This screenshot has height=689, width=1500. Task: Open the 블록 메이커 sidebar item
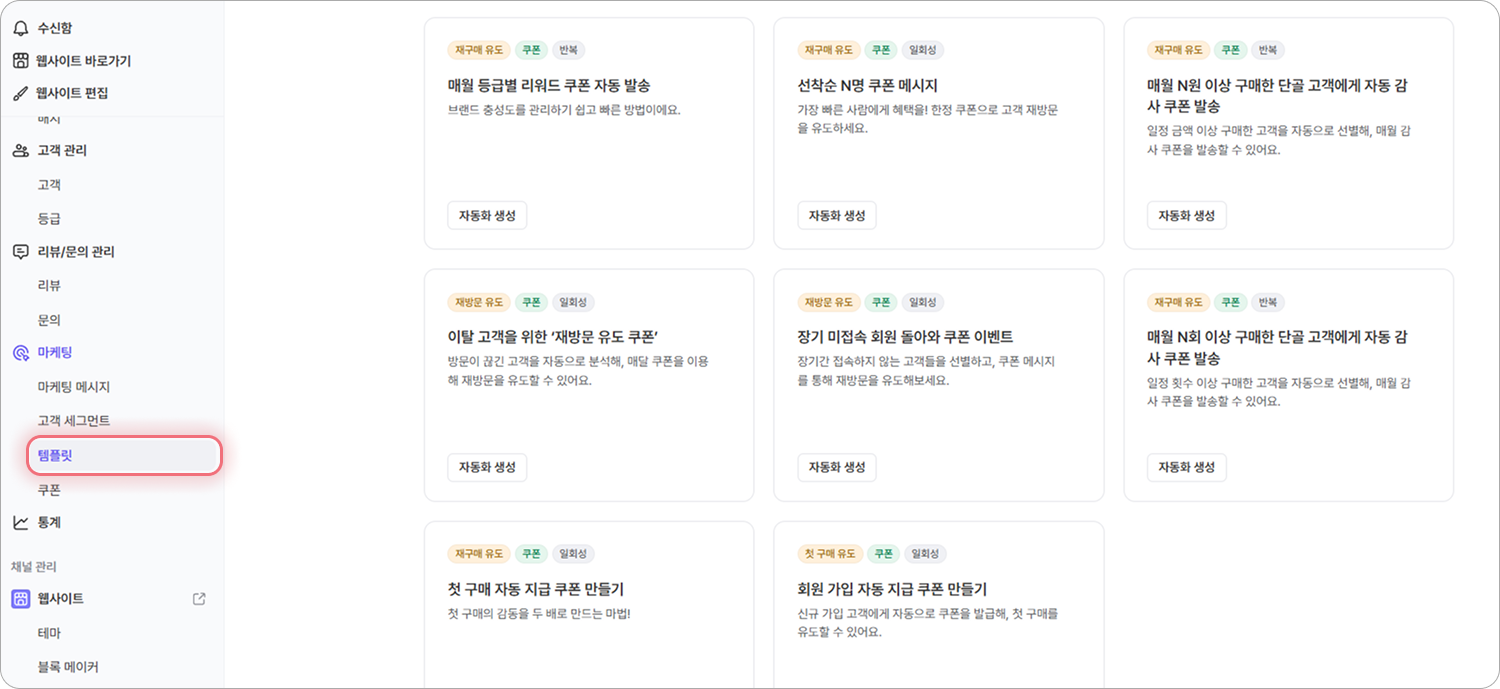(68, 667)
